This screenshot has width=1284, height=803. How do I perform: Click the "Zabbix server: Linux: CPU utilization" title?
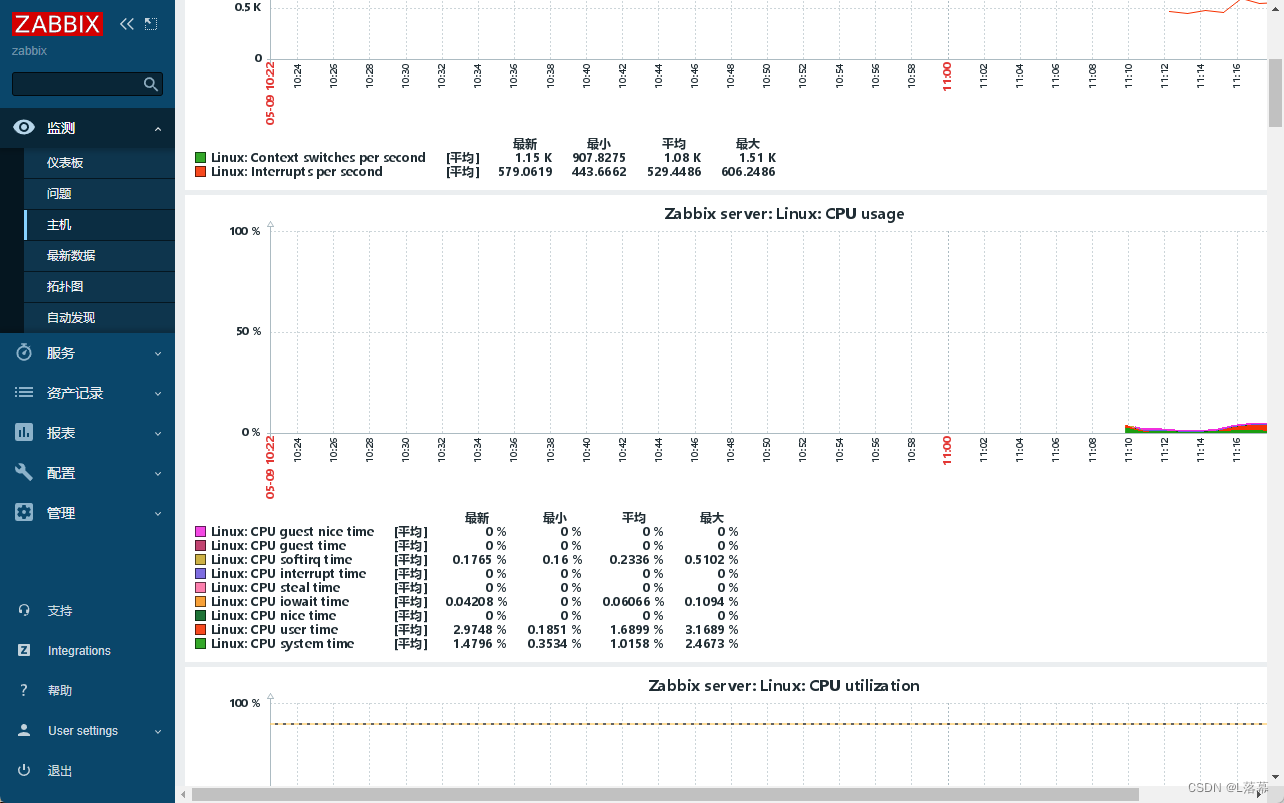(784, 685)
